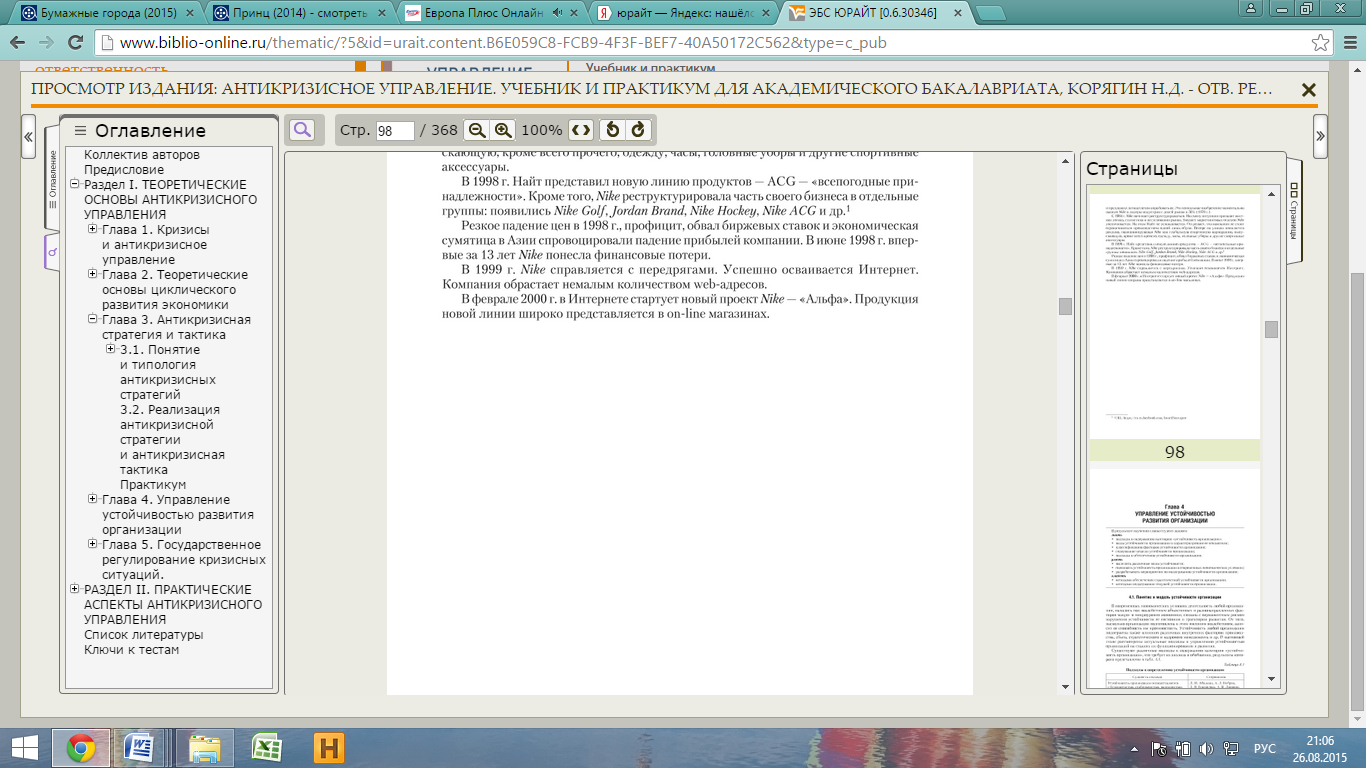Open the search magnifier tool in the viewer
The width and height of the screenshot is (1366, 768).
[301, 130]
